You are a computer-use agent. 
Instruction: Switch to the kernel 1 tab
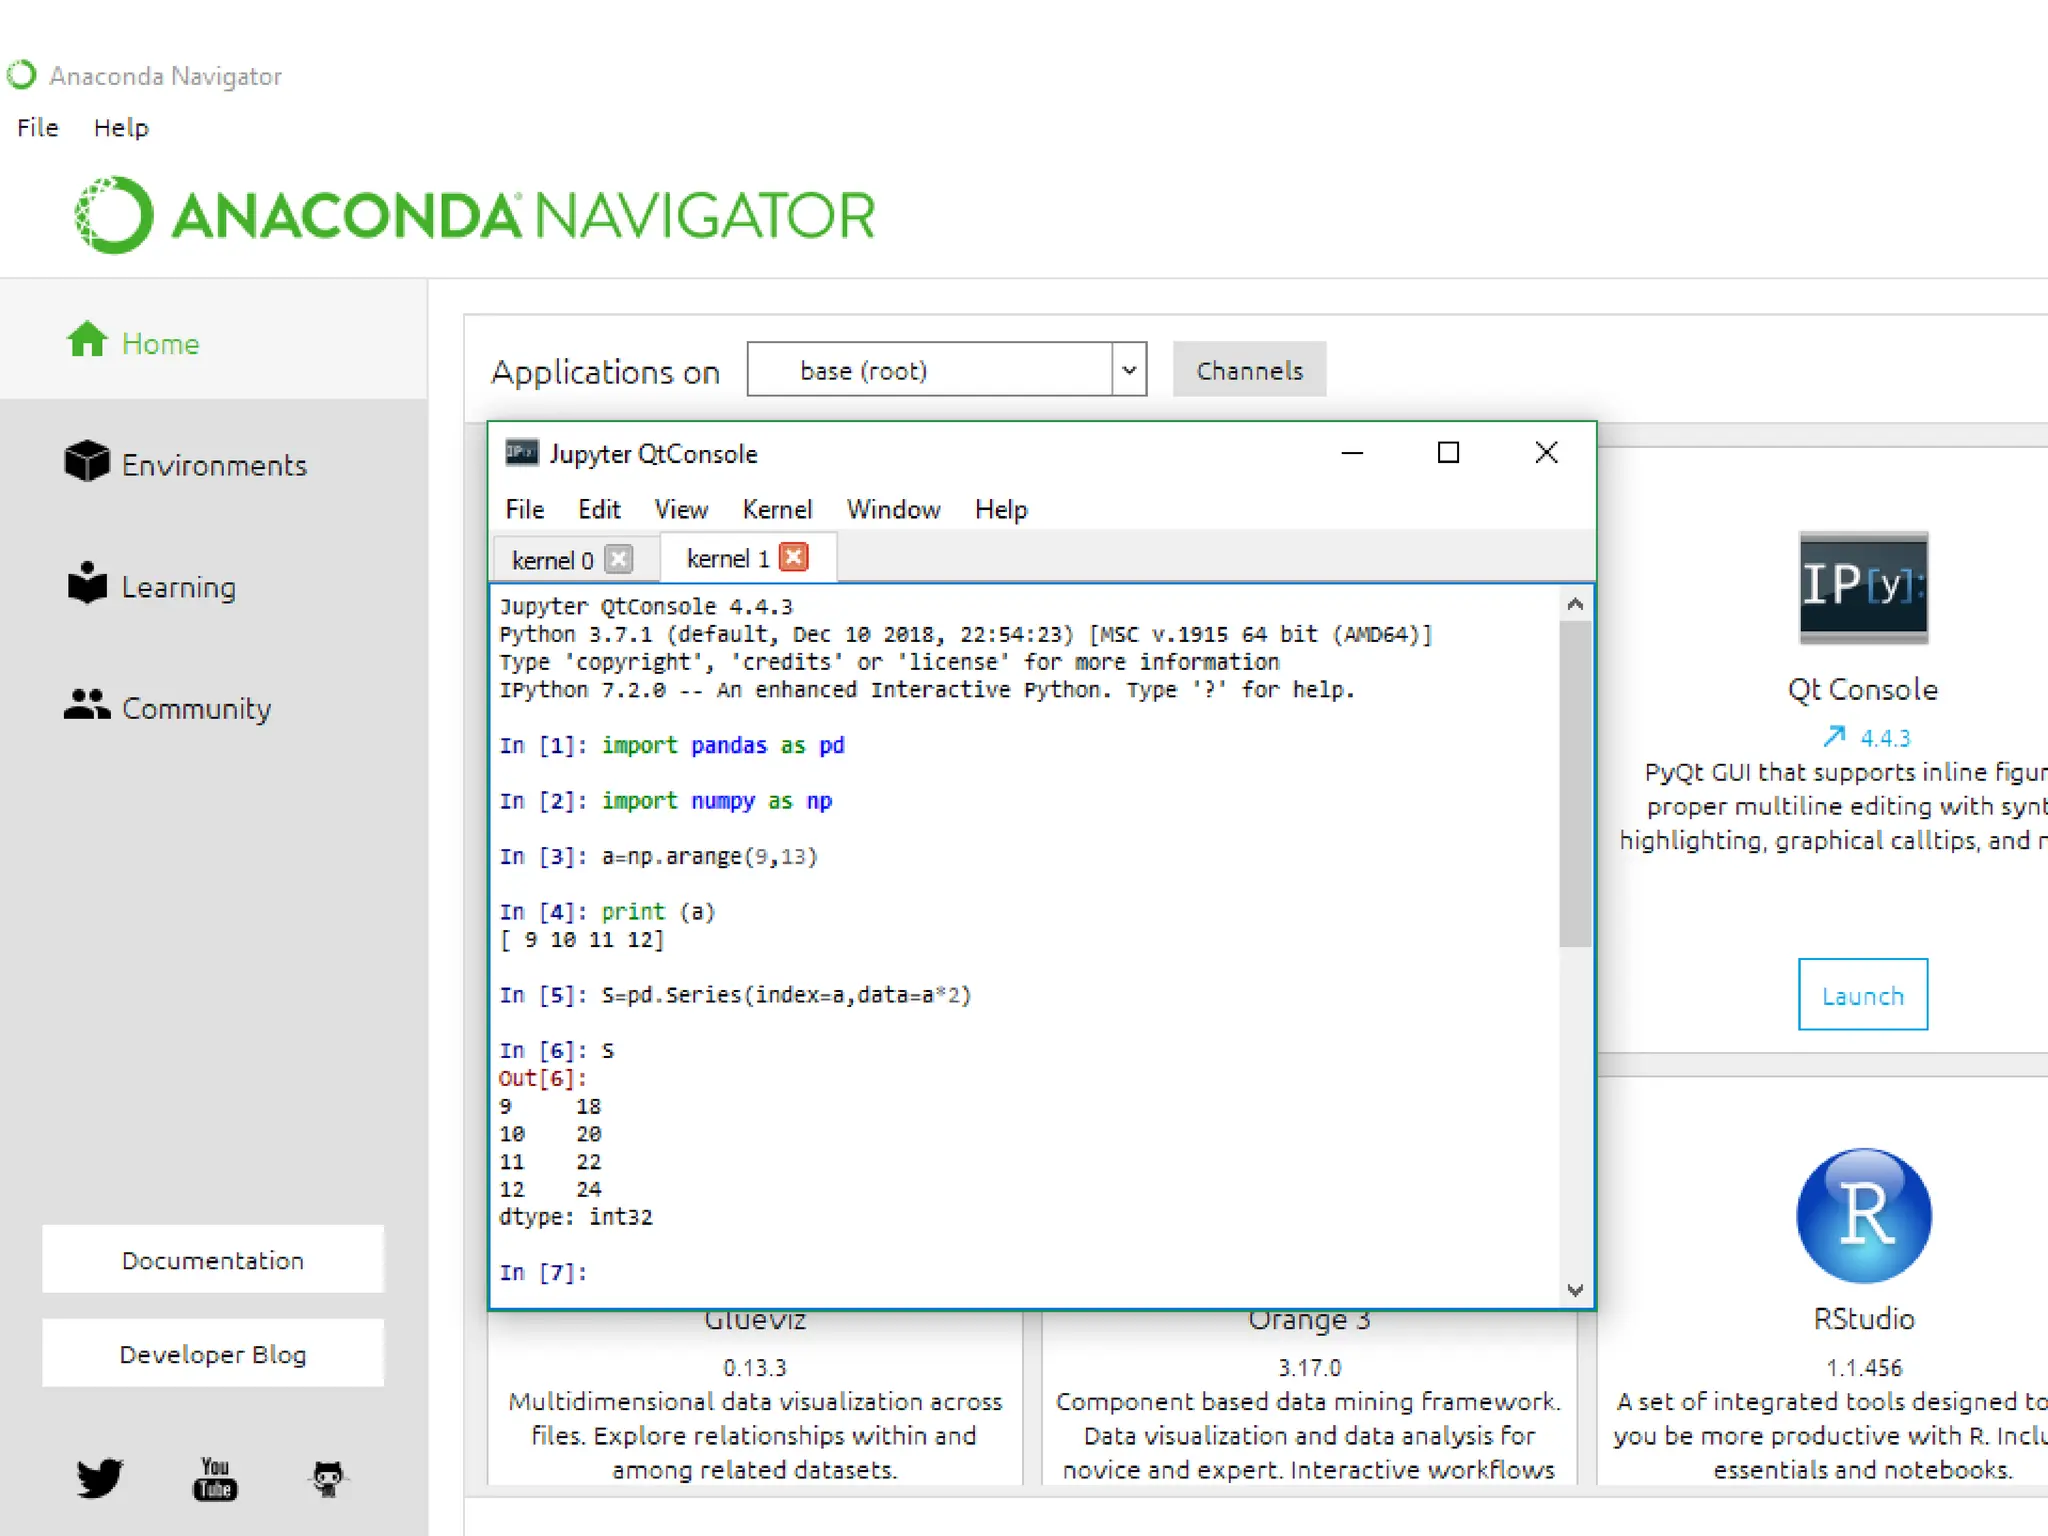pyautogui.click(x=727, y=558)
